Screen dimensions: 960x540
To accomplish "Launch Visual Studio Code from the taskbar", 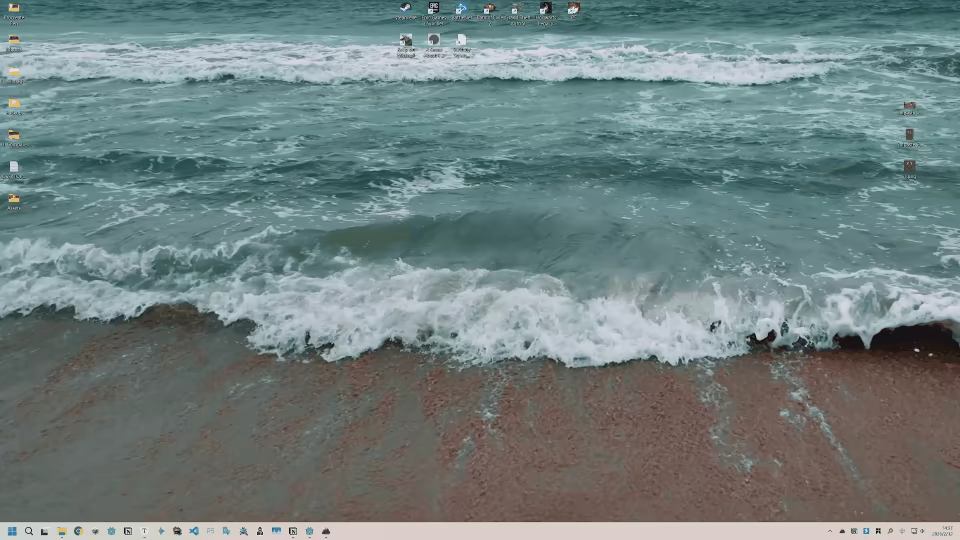I will point(194,531).
